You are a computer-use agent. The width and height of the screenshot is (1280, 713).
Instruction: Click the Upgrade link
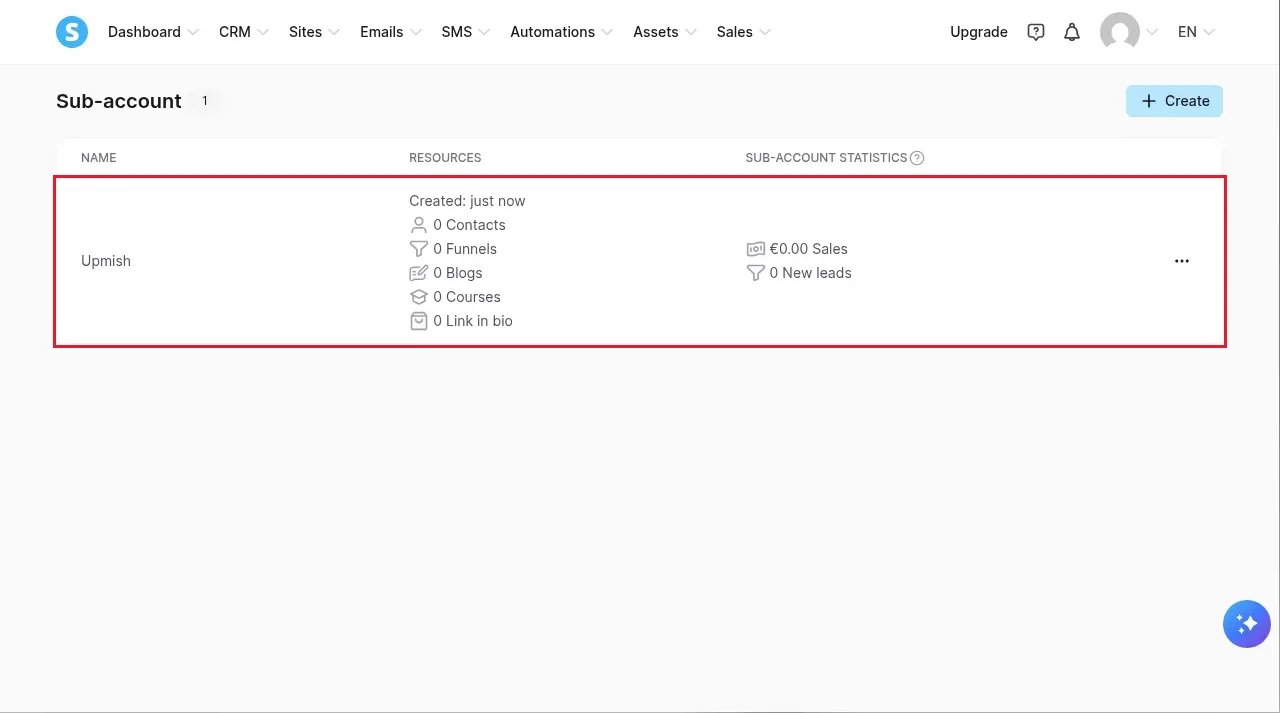[x=979, y=32]
